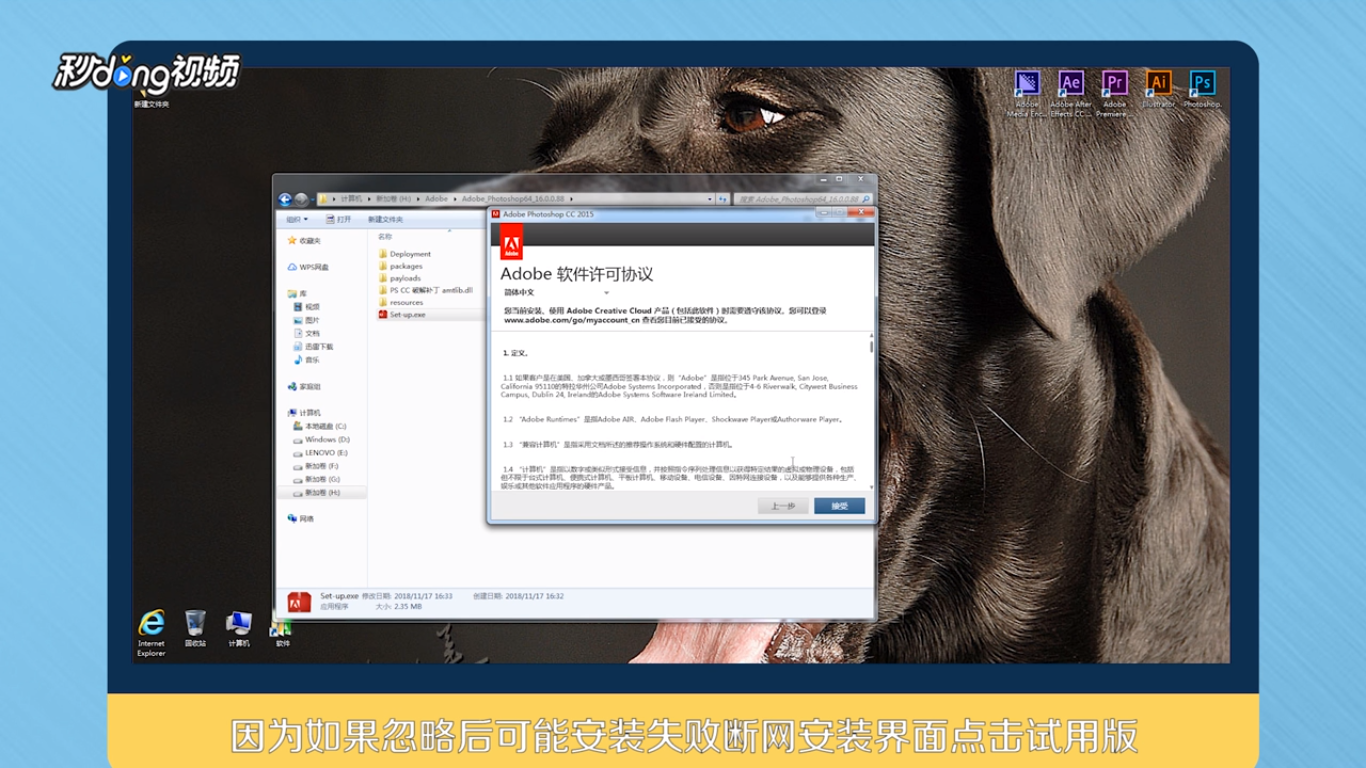Open 网络 in the navigation pane
This screenshot has width=1366, height=768.
tap(300, 518)
